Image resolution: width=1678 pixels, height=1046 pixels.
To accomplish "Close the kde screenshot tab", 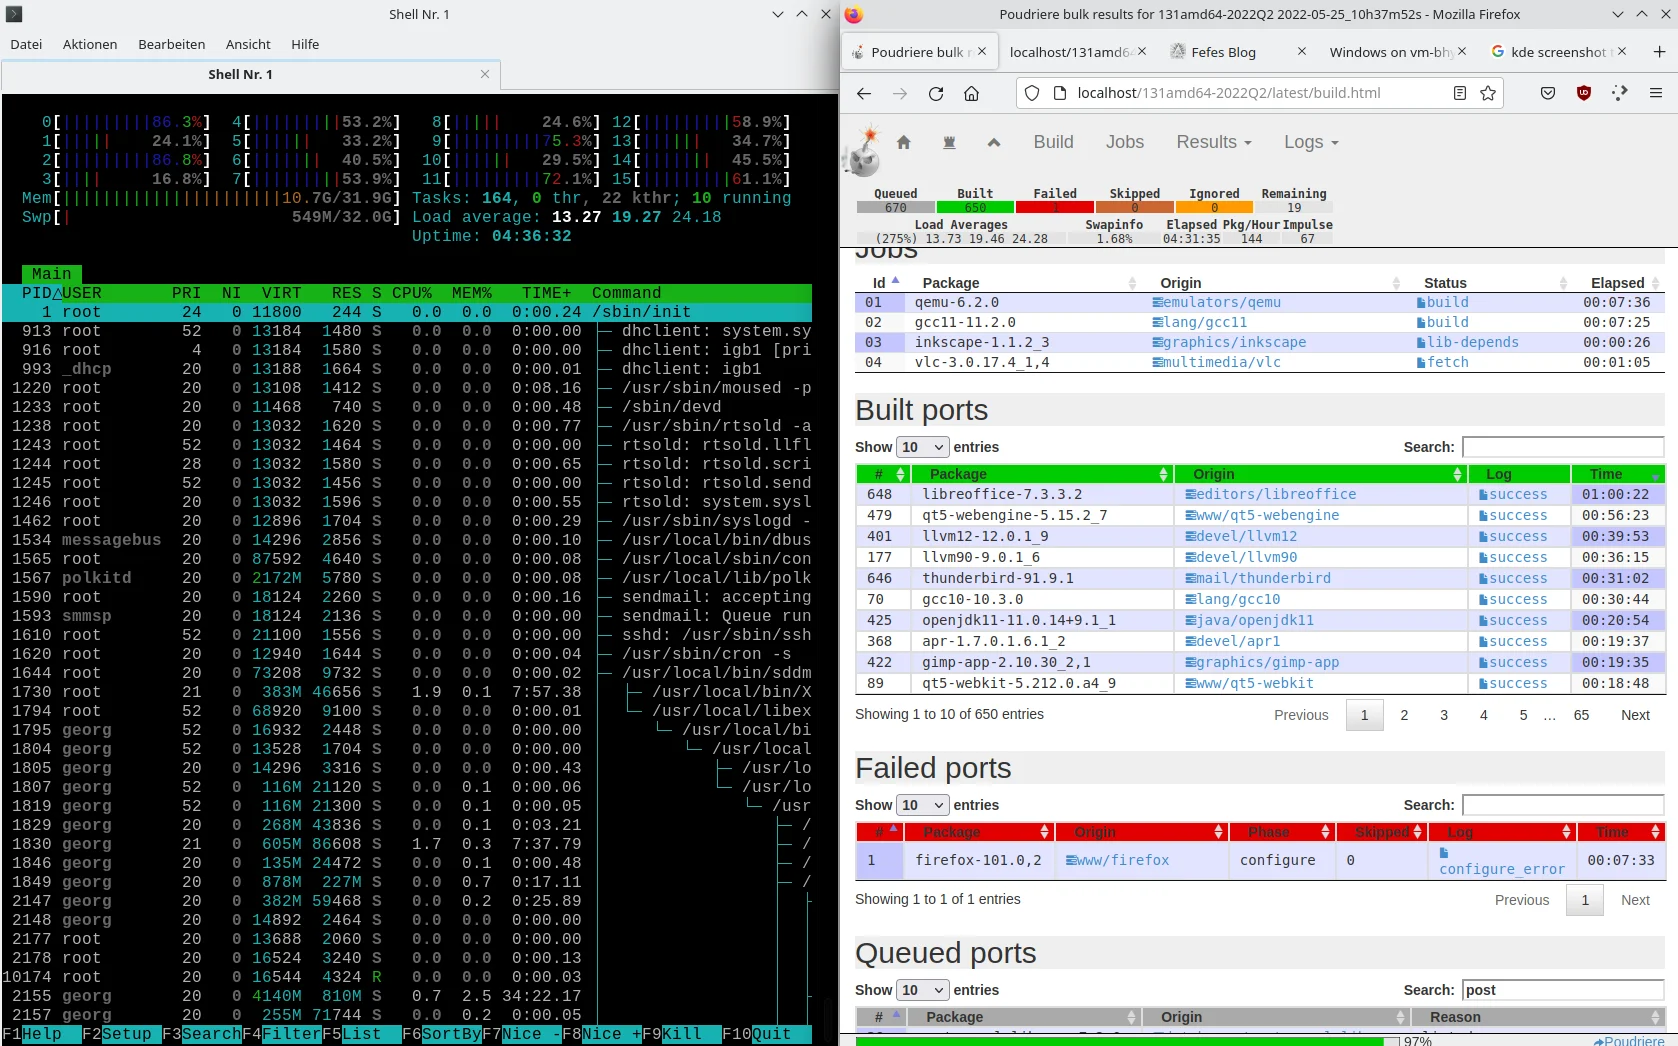I will pos(1622,51).
